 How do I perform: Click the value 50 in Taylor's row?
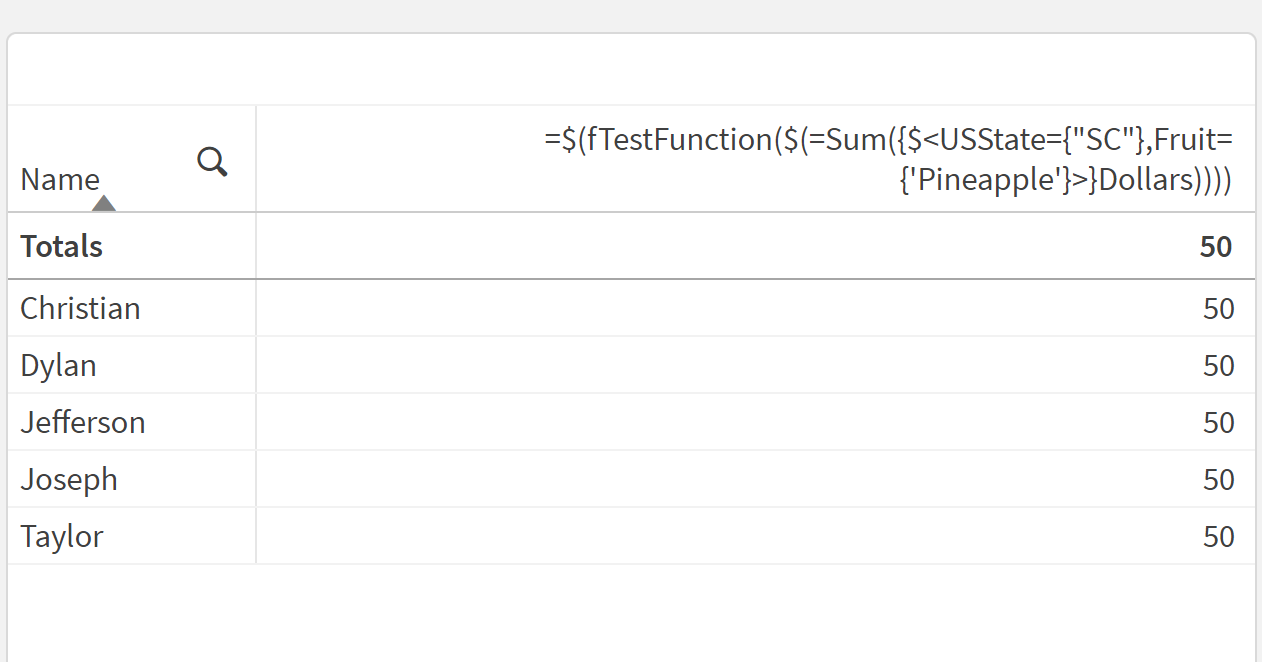(x=1218, y=536)
